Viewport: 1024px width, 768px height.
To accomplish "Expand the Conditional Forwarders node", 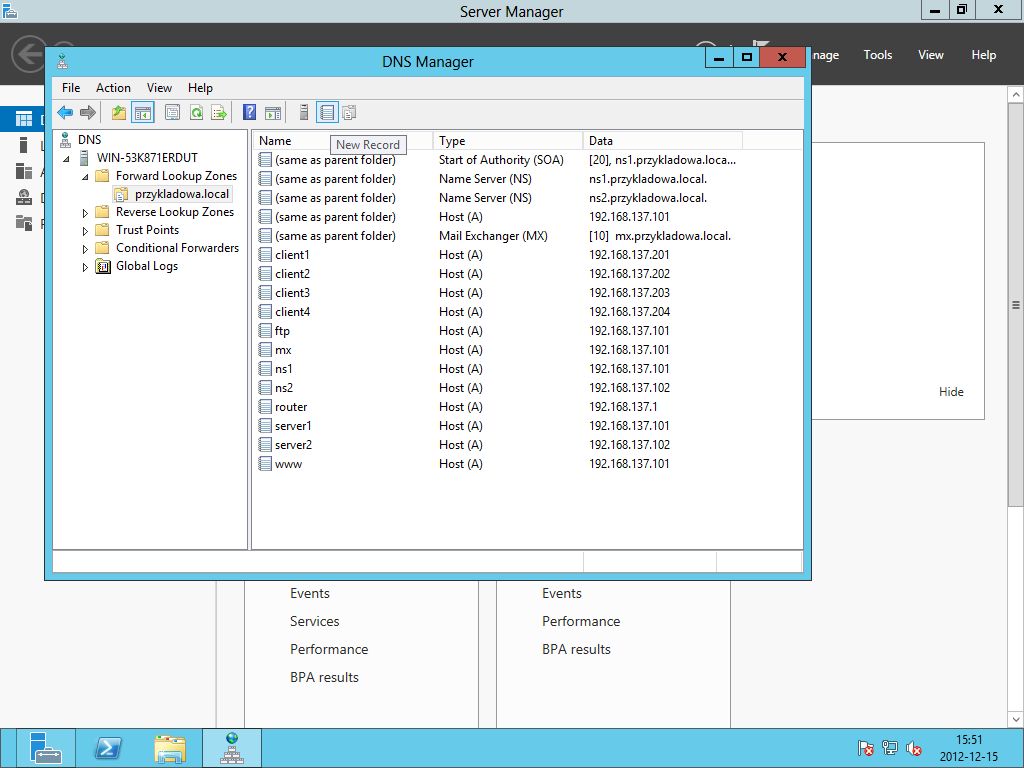I will point(85,249).
